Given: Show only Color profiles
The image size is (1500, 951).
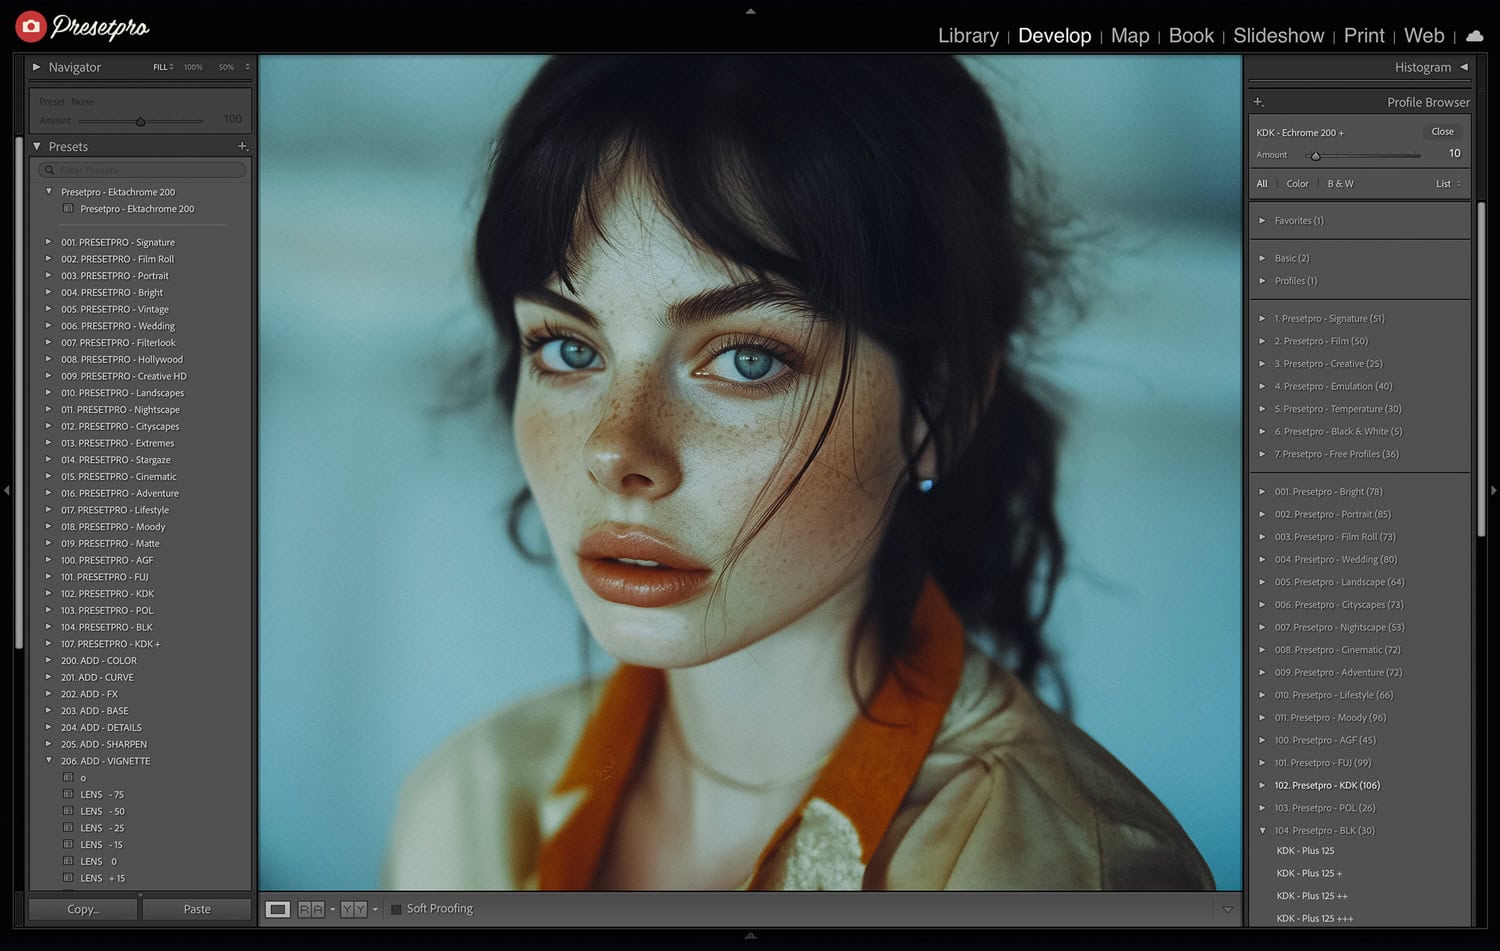Looking at the screenshot, I should pyautogui.click(x=1297, y=184).
